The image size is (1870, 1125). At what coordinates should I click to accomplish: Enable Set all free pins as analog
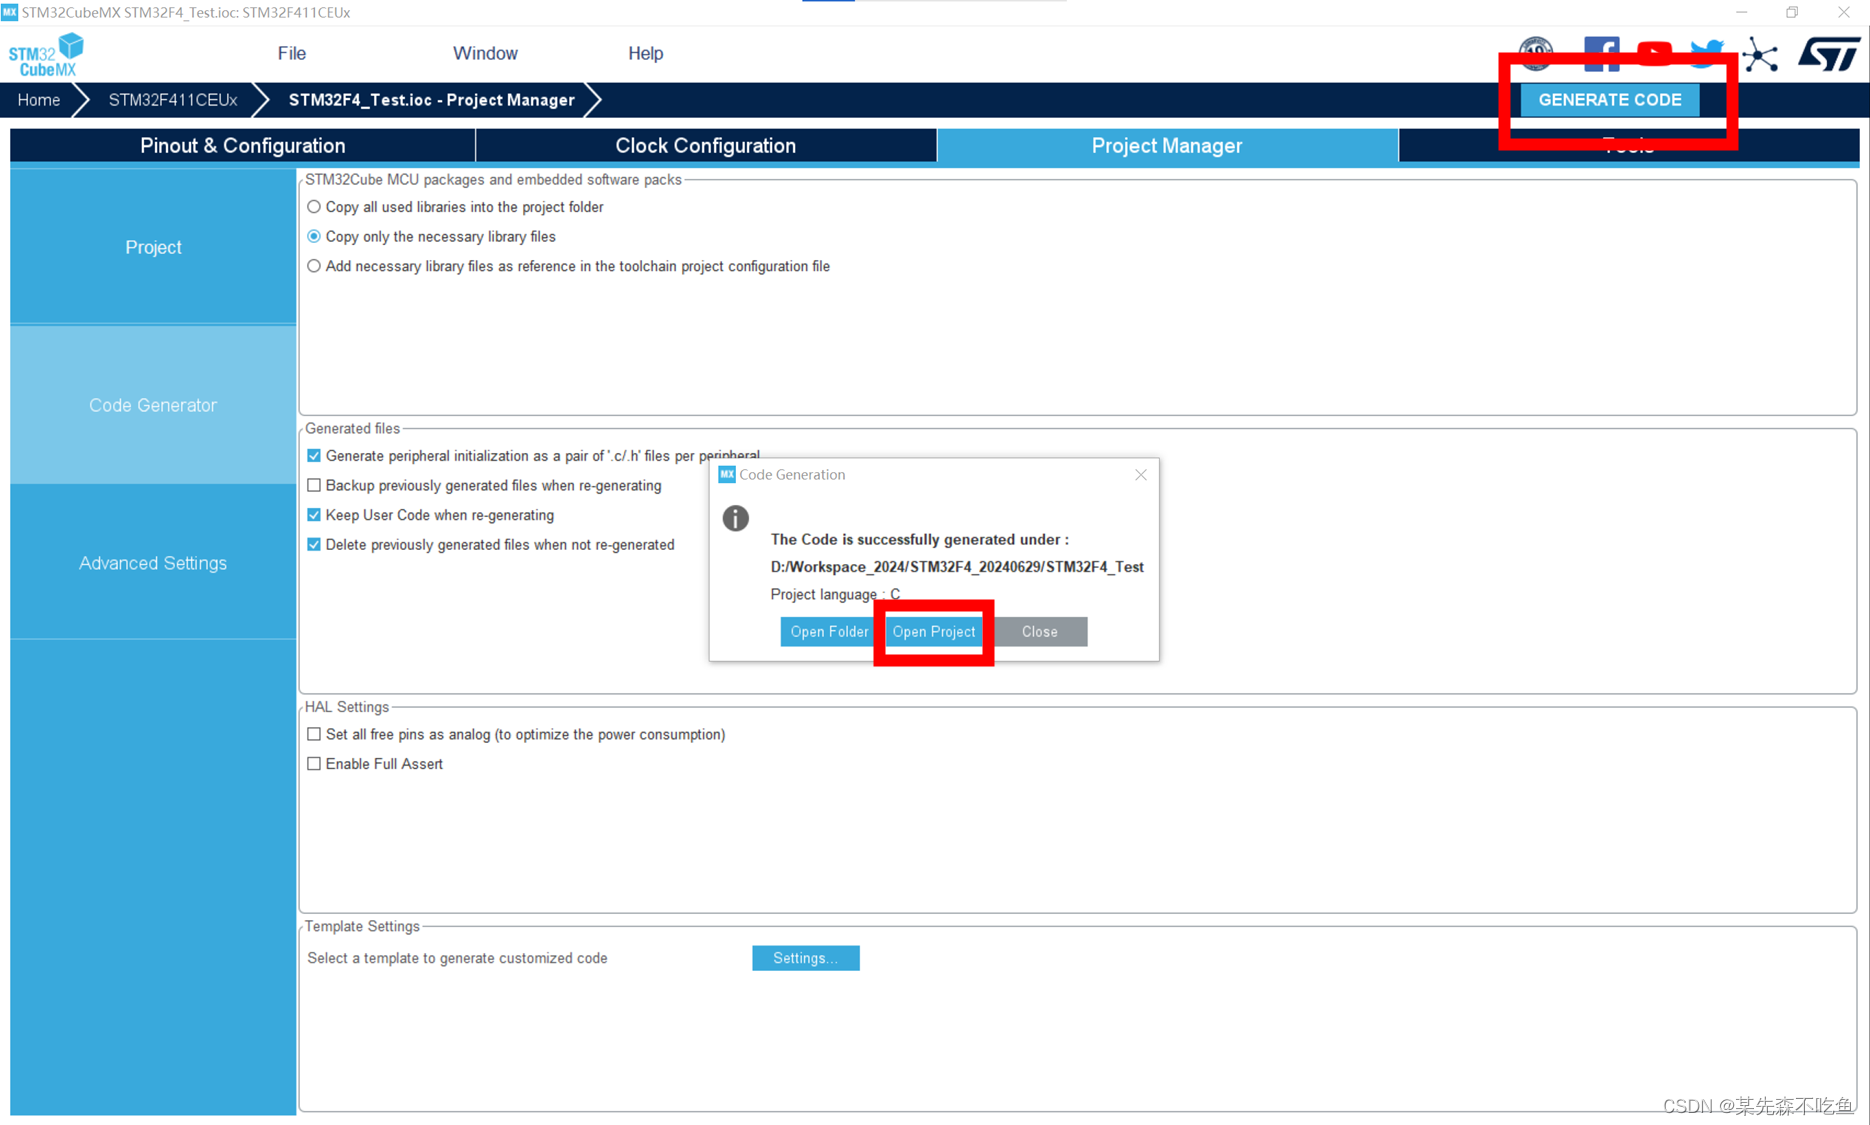click(x=314, y=734)
